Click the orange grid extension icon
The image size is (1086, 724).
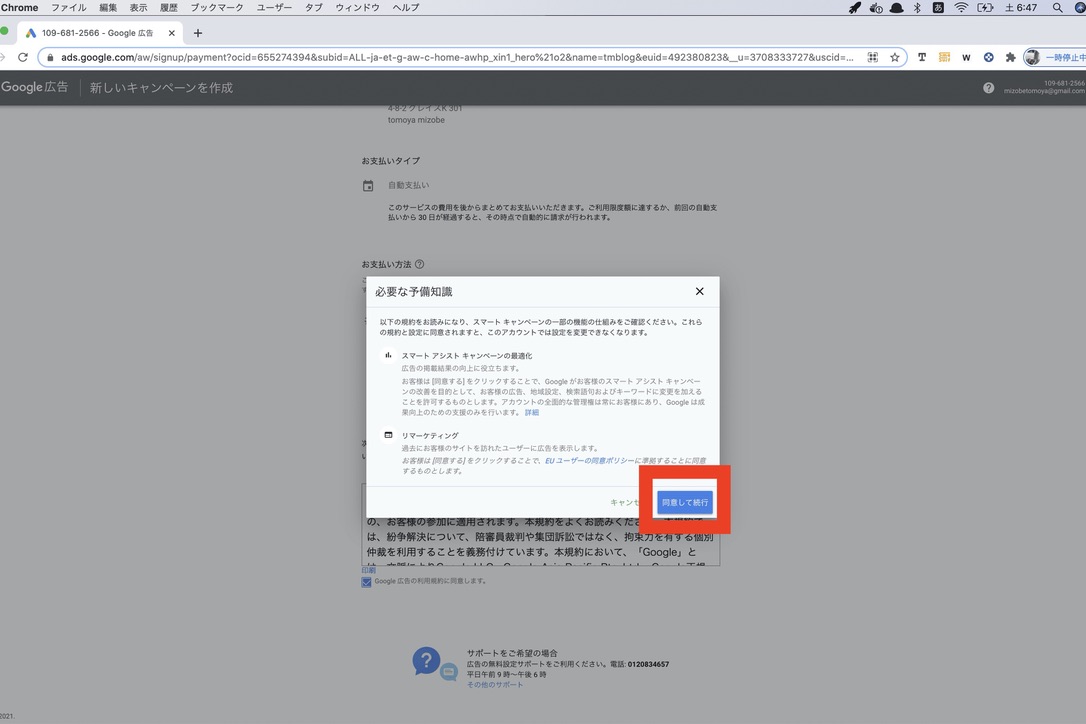point(944,58)
